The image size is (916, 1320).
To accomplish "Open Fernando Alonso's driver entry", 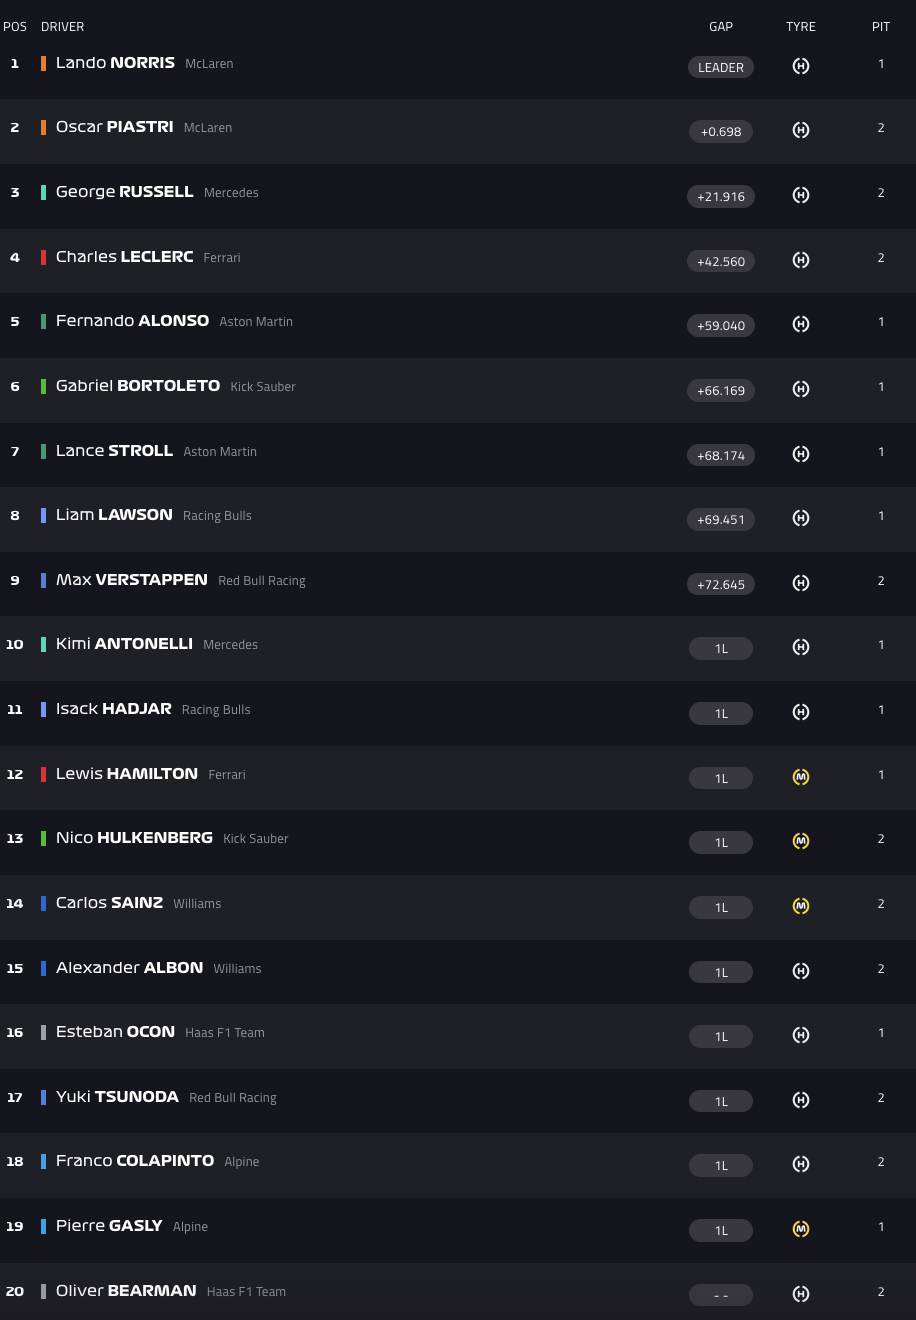I will tap(132, 321).
